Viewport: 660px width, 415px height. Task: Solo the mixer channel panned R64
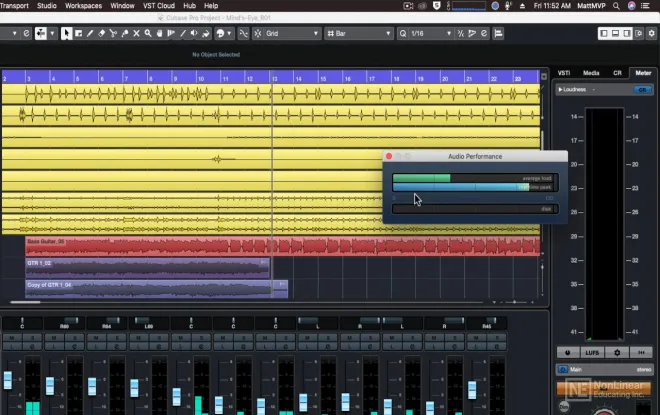click(117, 338)
